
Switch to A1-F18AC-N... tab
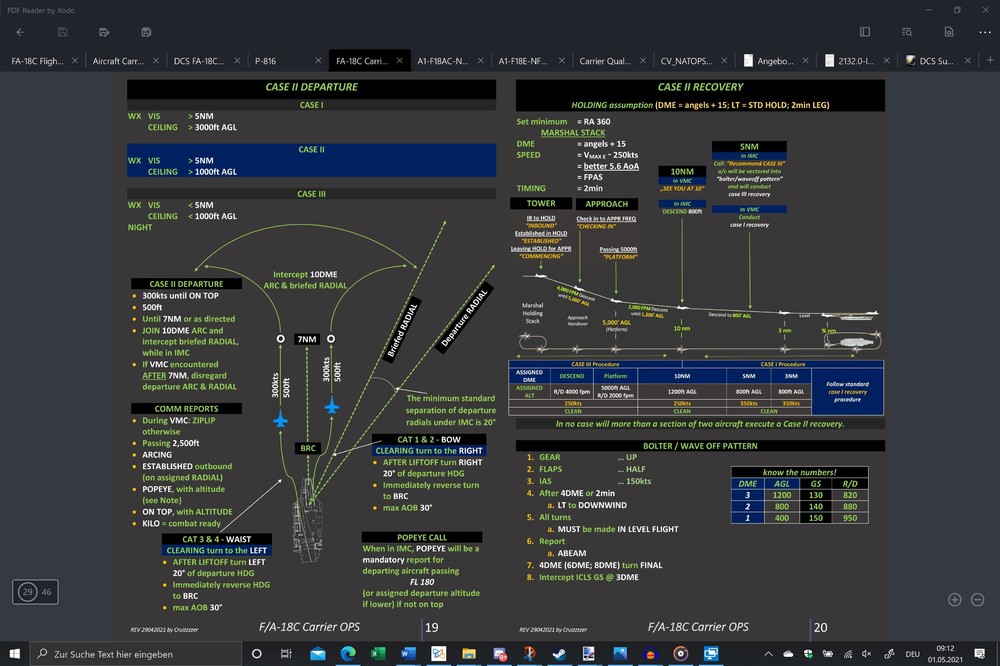[x=443, y=61]
